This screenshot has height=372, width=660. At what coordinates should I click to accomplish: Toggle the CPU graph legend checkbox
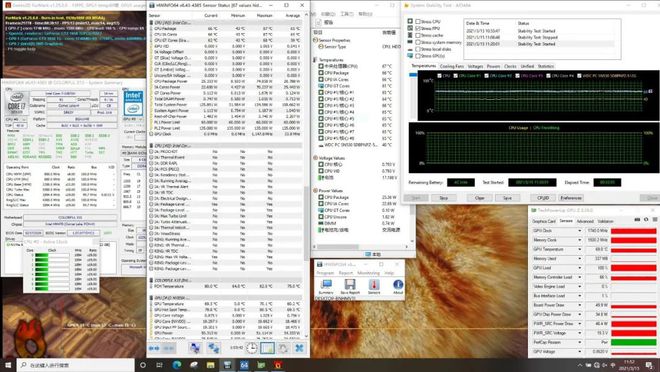click(440, 76)
